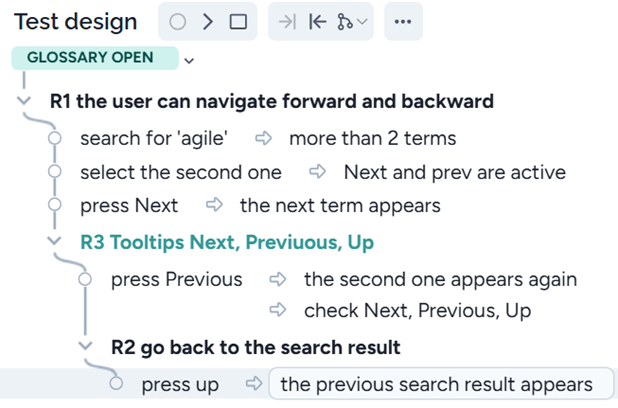The height and width of the screenshot is (408, 618).
Task: Click the arrow icon after "press Next"
Action: [x=213, y=206]
